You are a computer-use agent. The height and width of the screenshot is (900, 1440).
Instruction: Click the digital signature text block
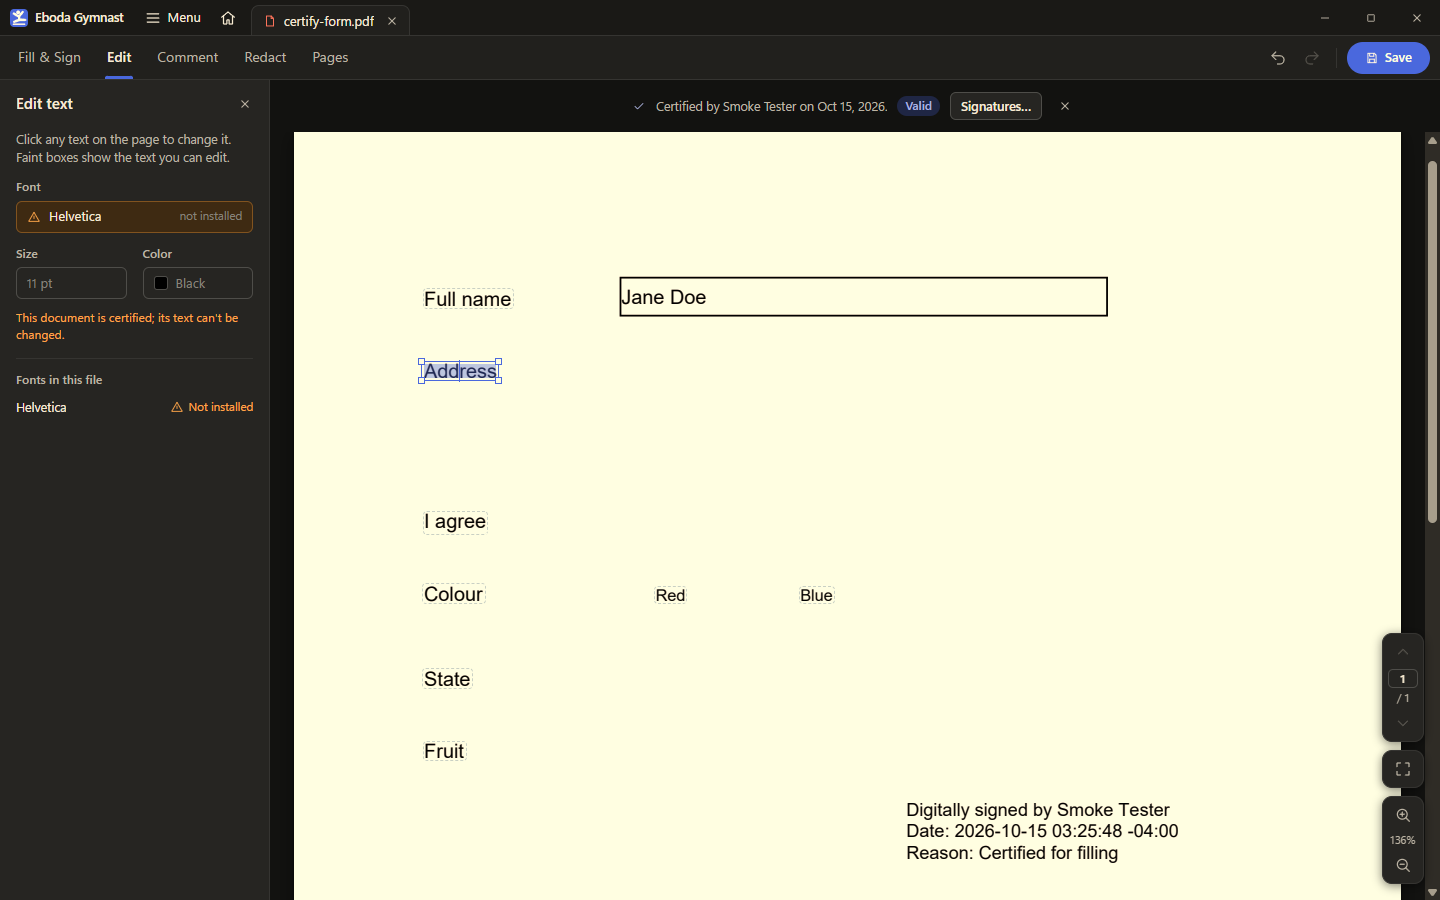coord(1042,831)
